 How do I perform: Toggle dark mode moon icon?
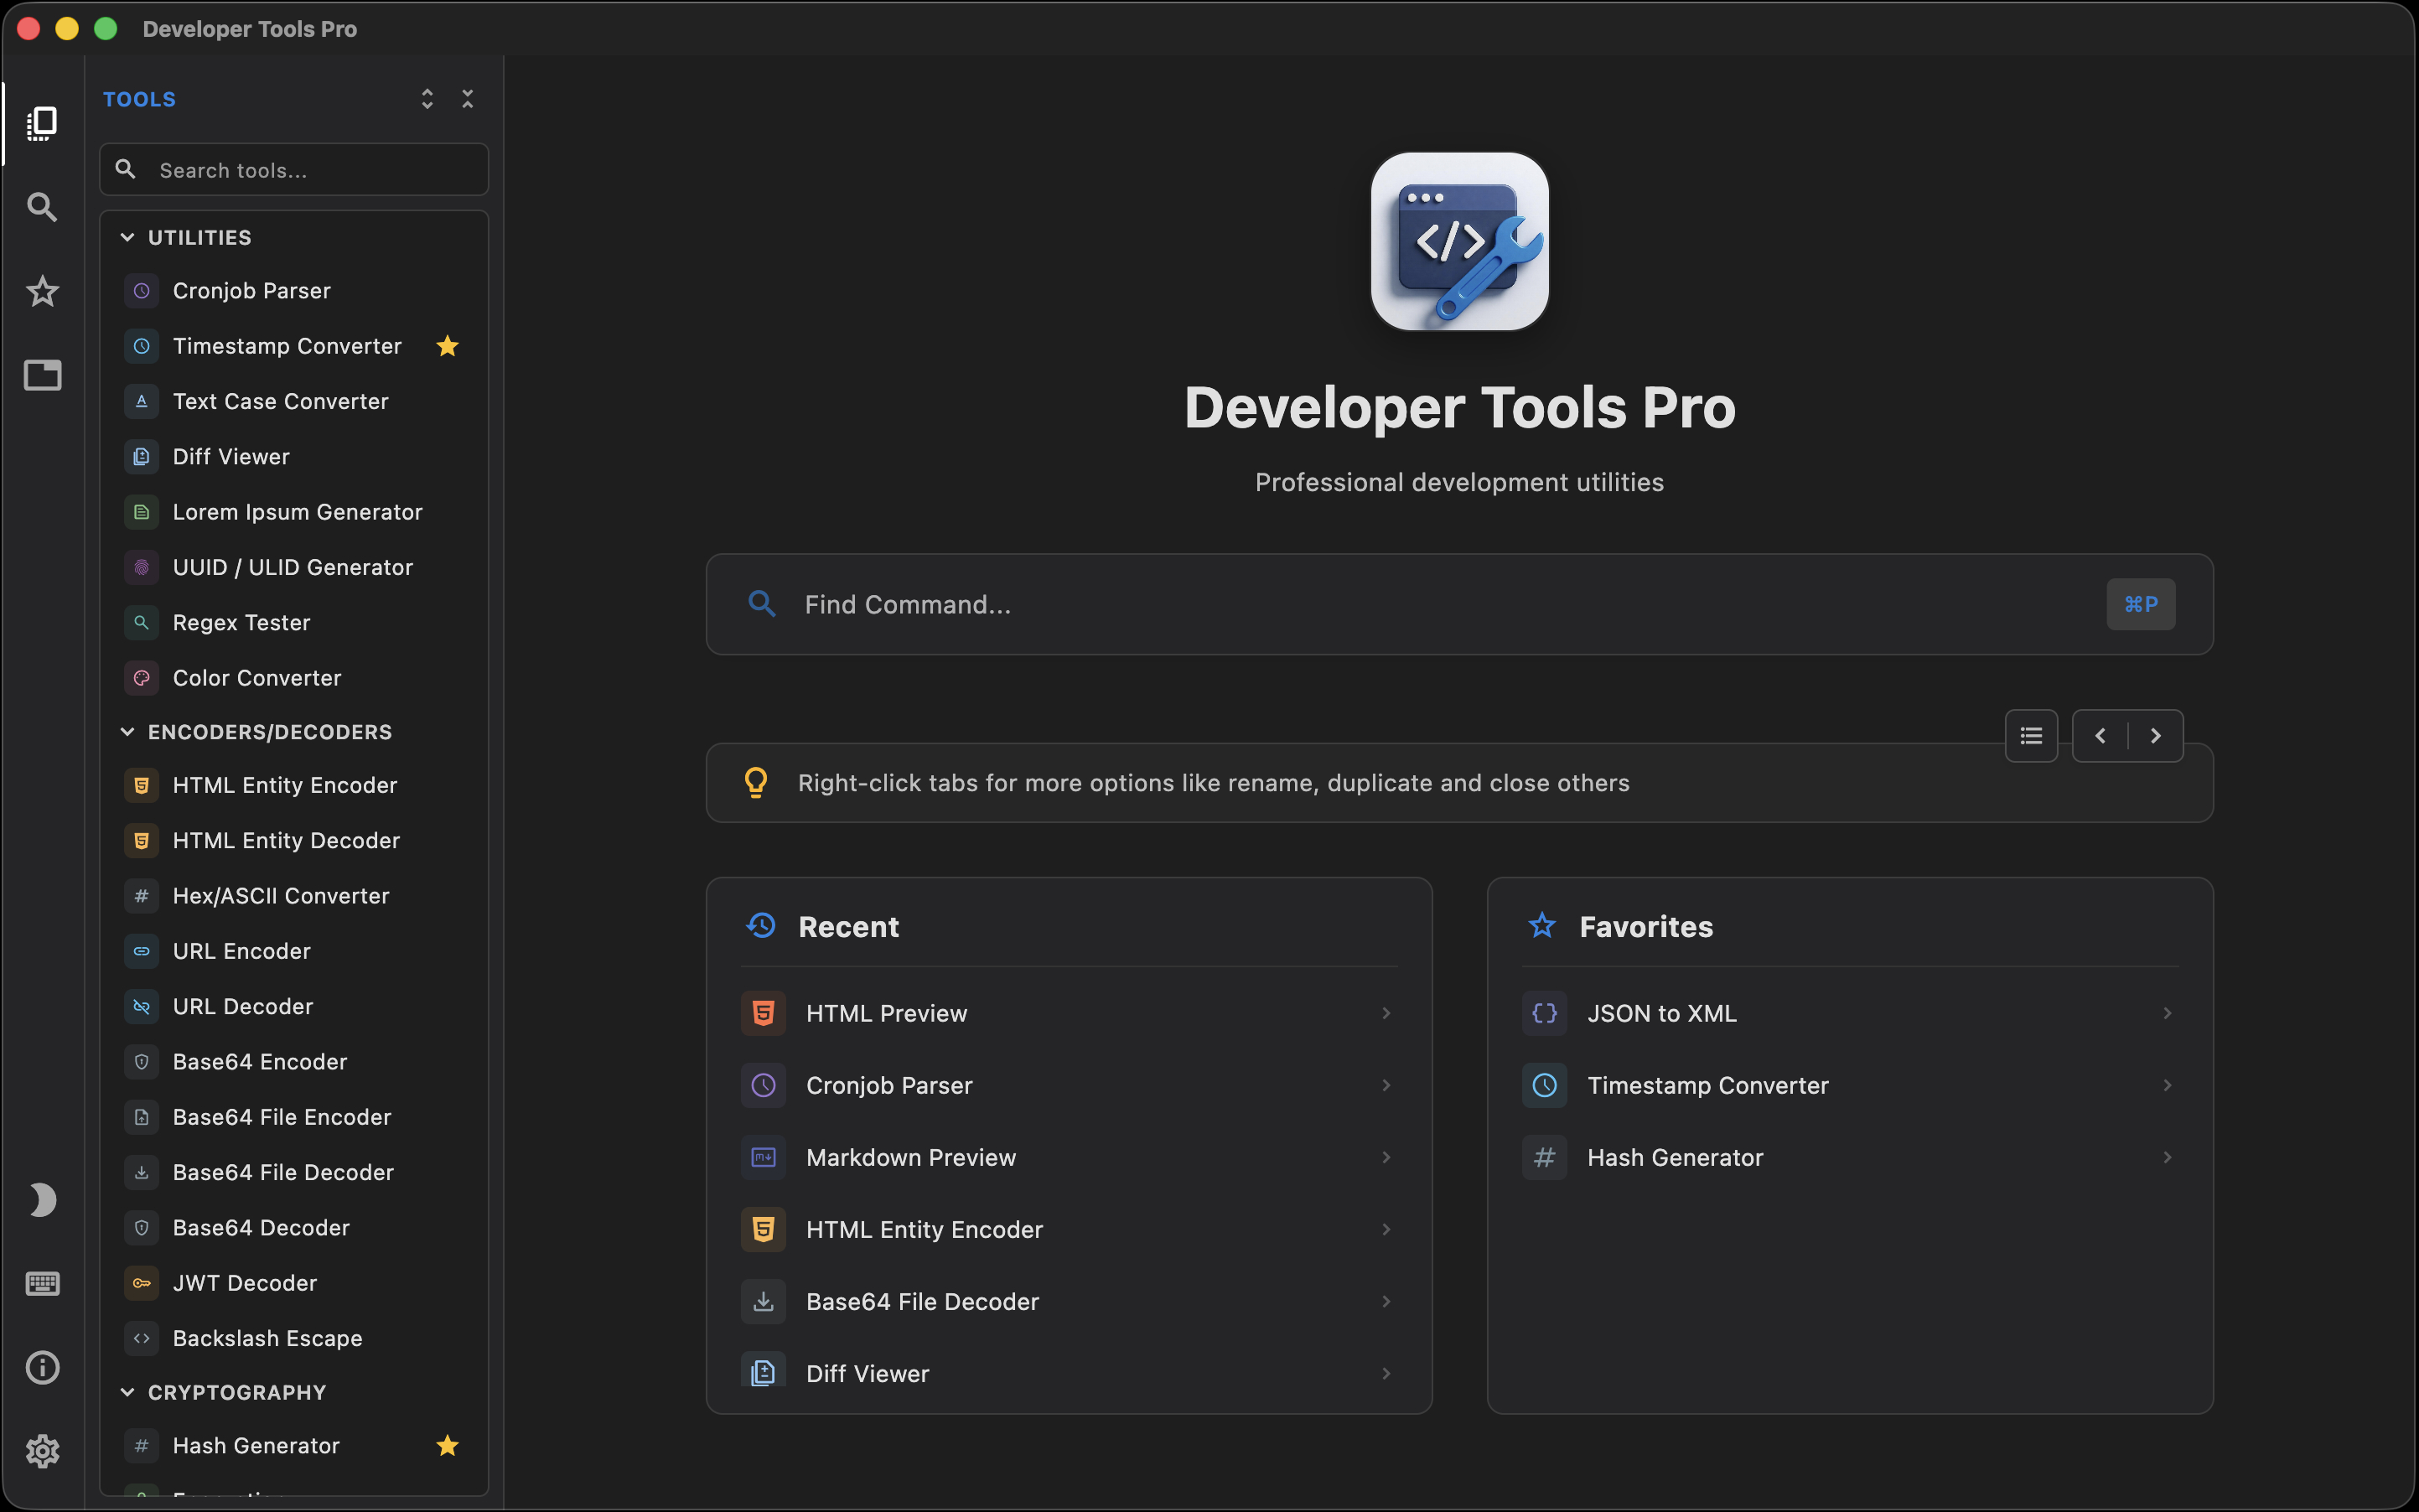click(42, 1199)
